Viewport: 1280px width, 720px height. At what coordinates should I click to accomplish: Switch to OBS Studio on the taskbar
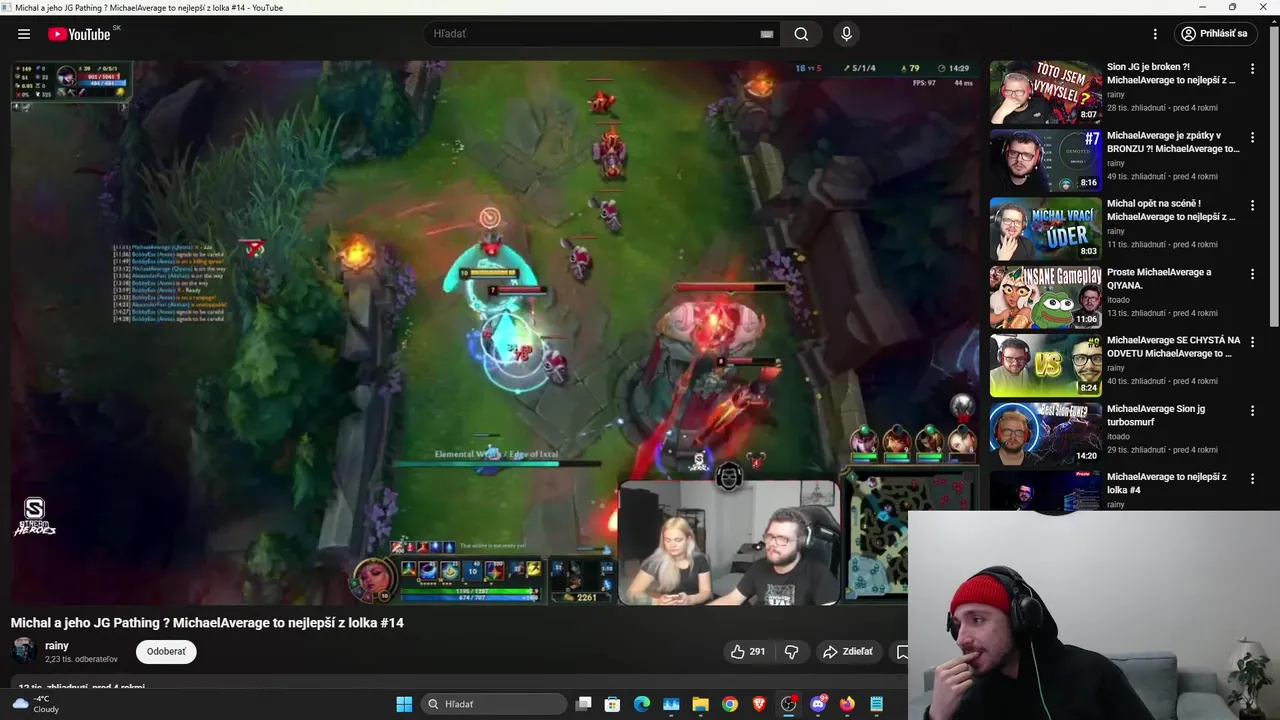point(789,704)
